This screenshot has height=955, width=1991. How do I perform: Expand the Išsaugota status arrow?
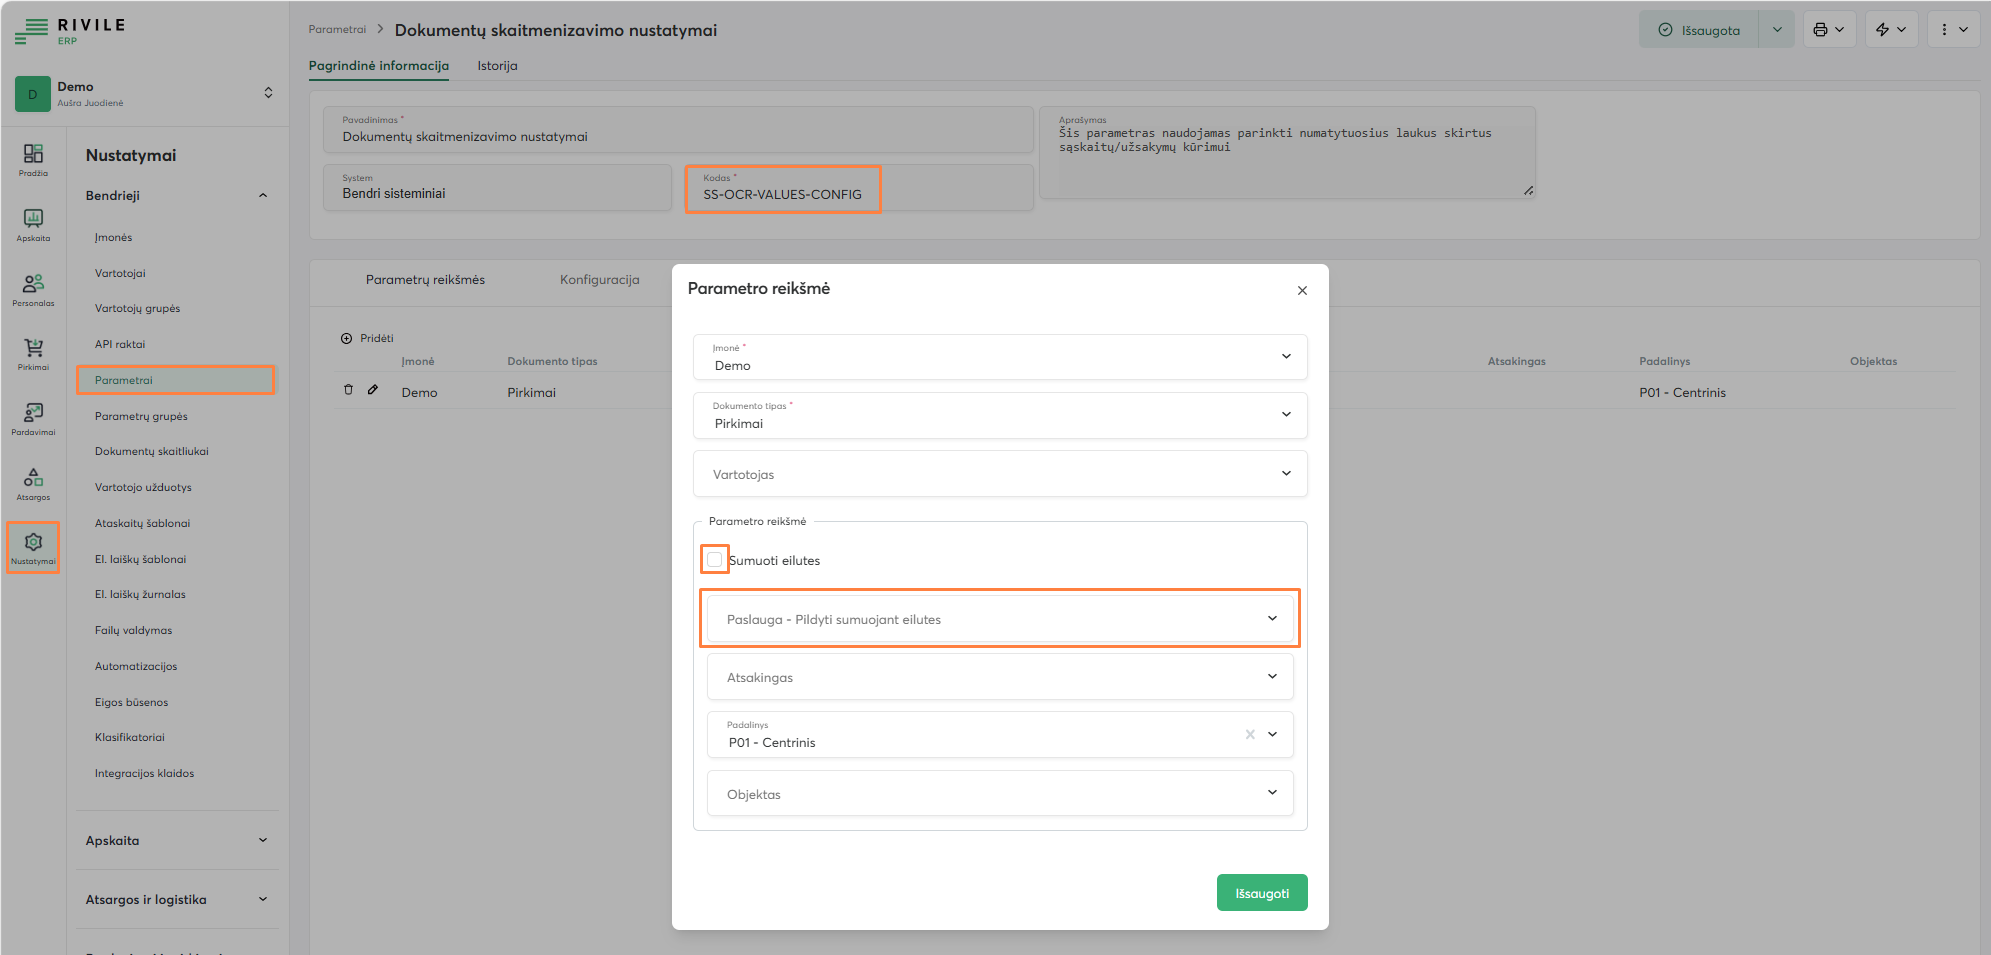(x=1777, y=30)
